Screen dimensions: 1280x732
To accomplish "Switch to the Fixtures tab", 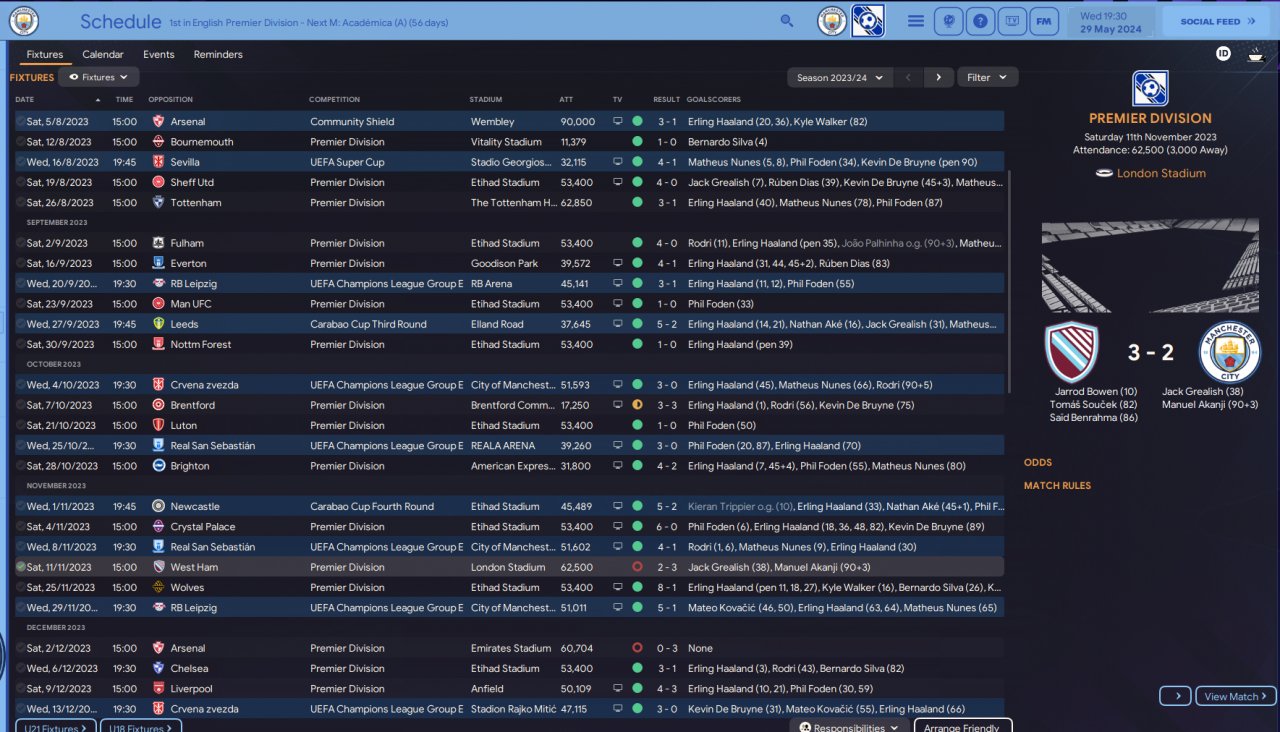I will pos(45,54).
